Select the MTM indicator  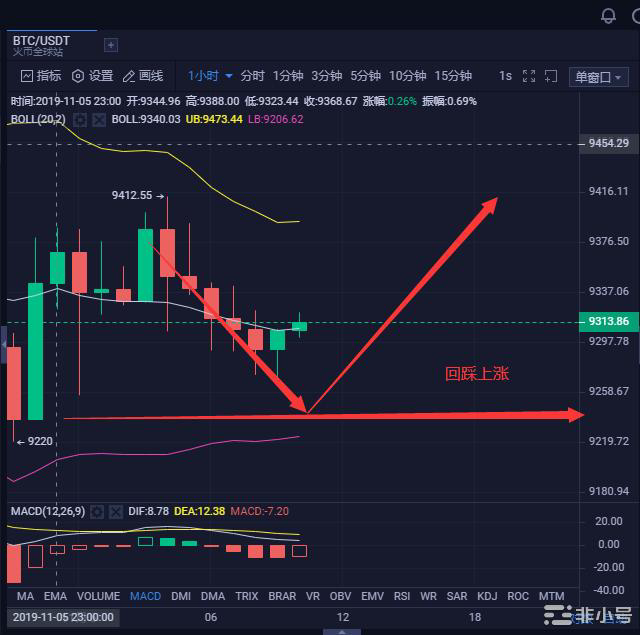[551, 596]
